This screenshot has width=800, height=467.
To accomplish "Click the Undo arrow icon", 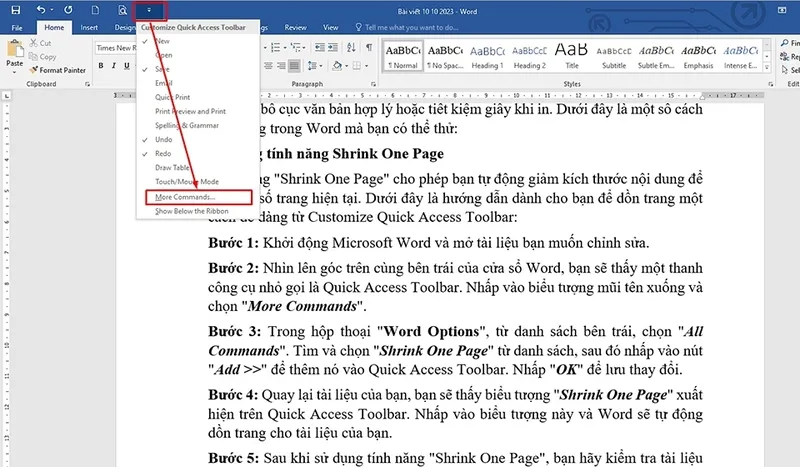I will (x=39, y=10).
